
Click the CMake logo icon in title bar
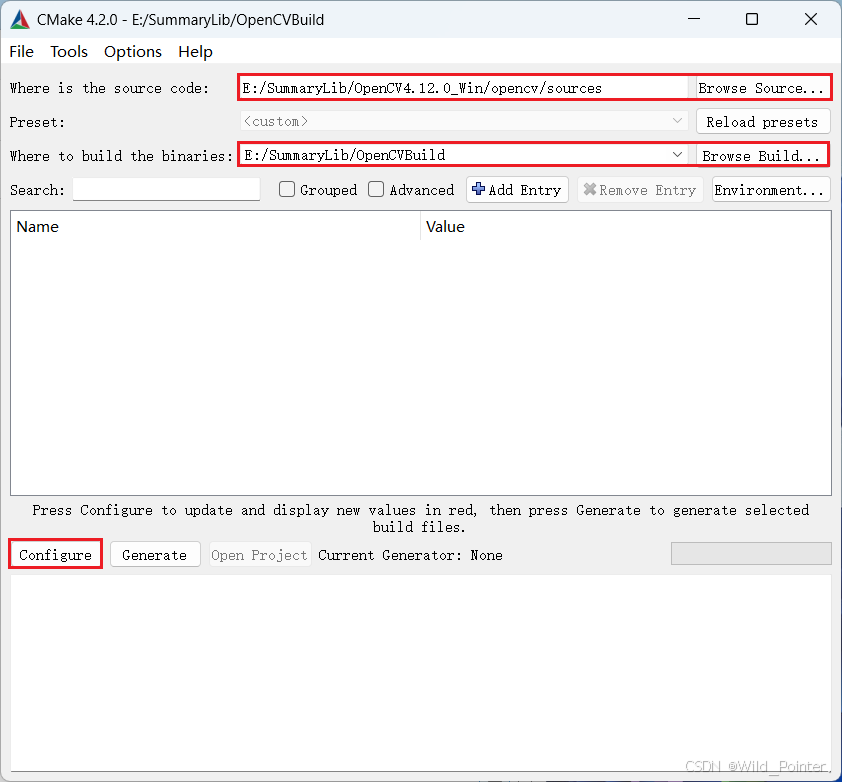pos(20,20)
